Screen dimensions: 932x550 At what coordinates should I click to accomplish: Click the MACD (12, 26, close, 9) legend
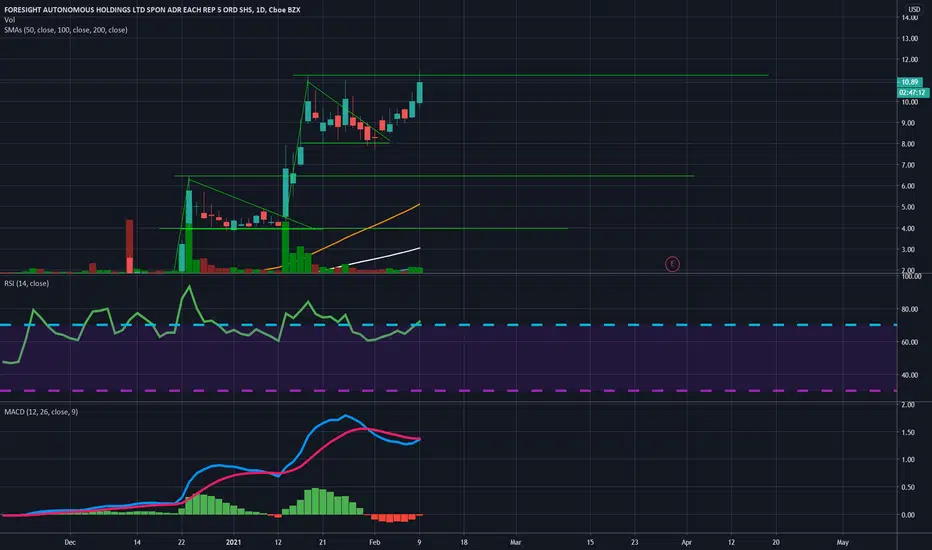click(x=41, y=412)
